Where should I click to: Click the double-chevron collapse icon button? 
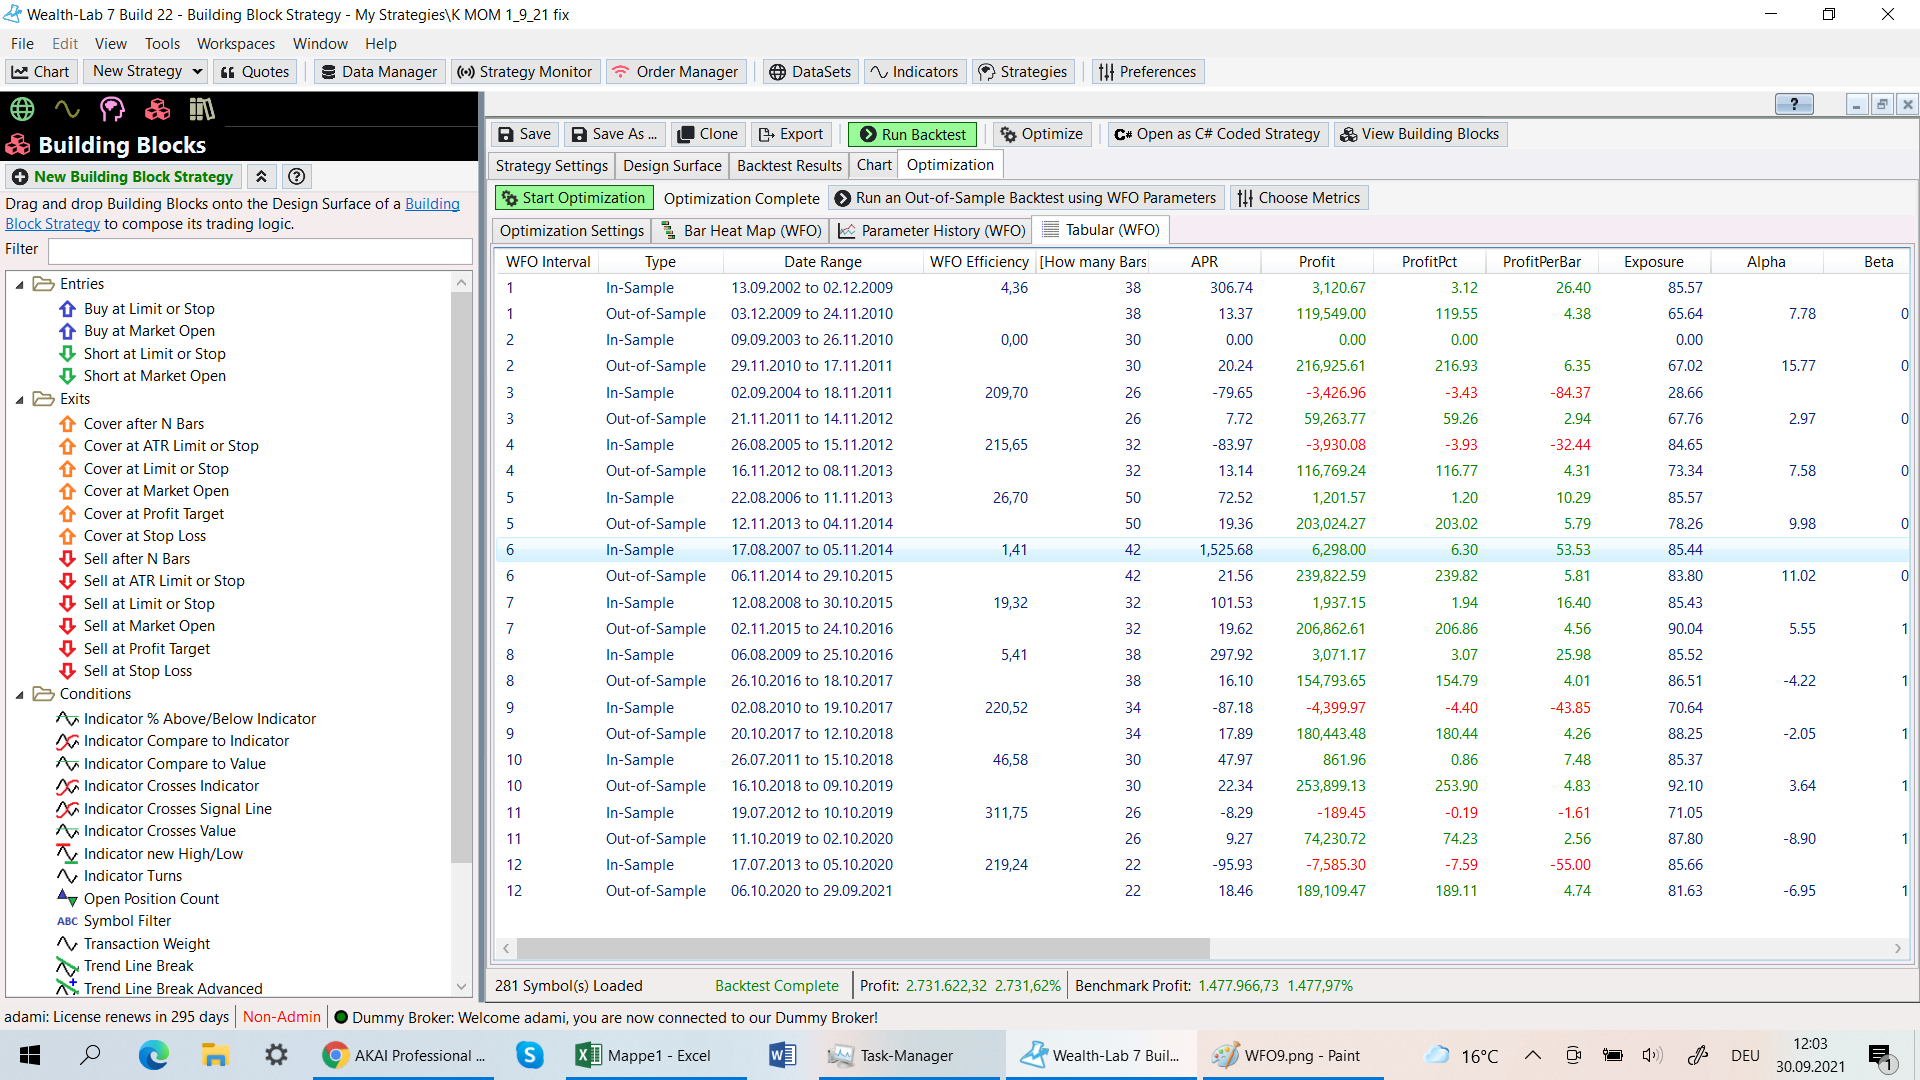coord(261,177)
